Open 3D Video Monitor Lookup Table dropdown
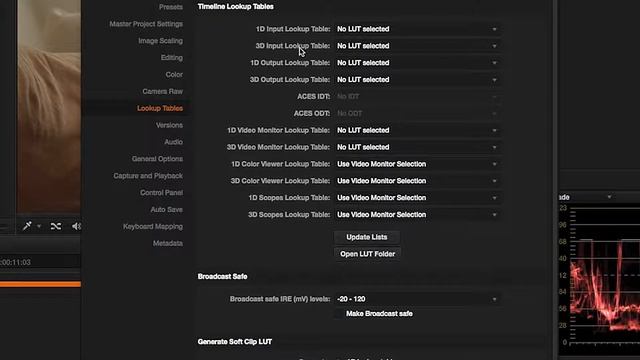Image resolution: width=640 pixels, height=360 pixels. pyautogui.click(x=418, y=147)
